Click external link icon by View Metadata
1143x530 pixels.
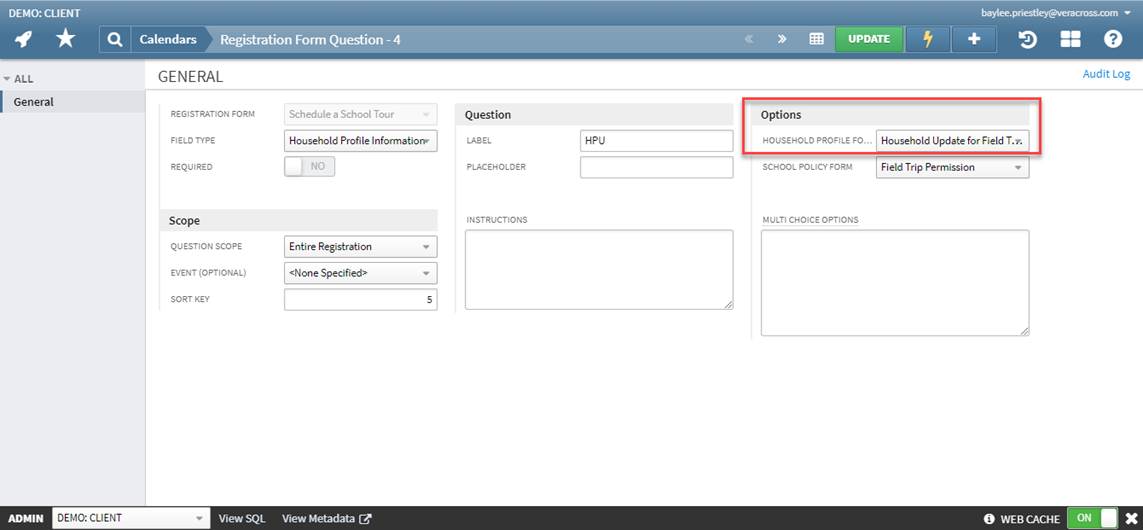366,519
